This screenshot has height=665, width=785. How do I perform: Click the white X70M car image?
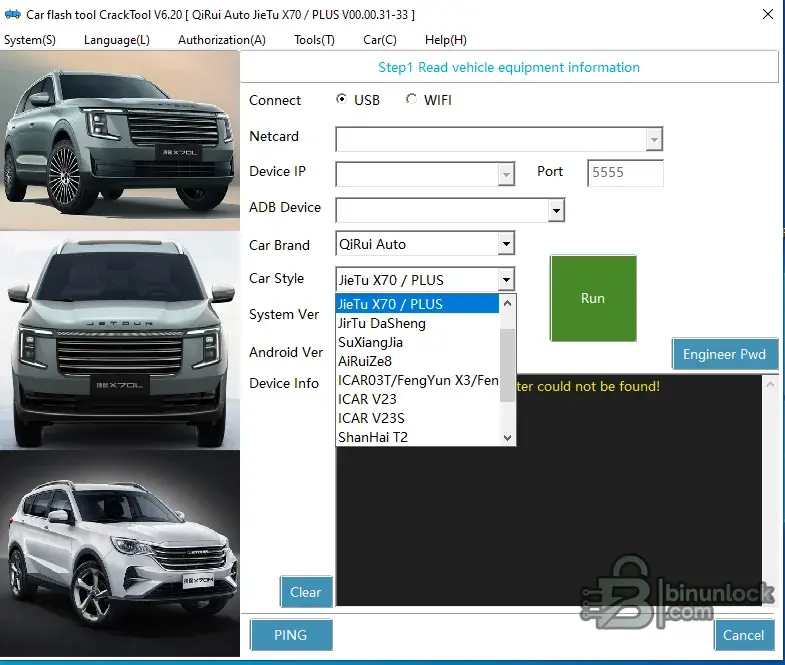pyautogui.click(x=120, y=553)
